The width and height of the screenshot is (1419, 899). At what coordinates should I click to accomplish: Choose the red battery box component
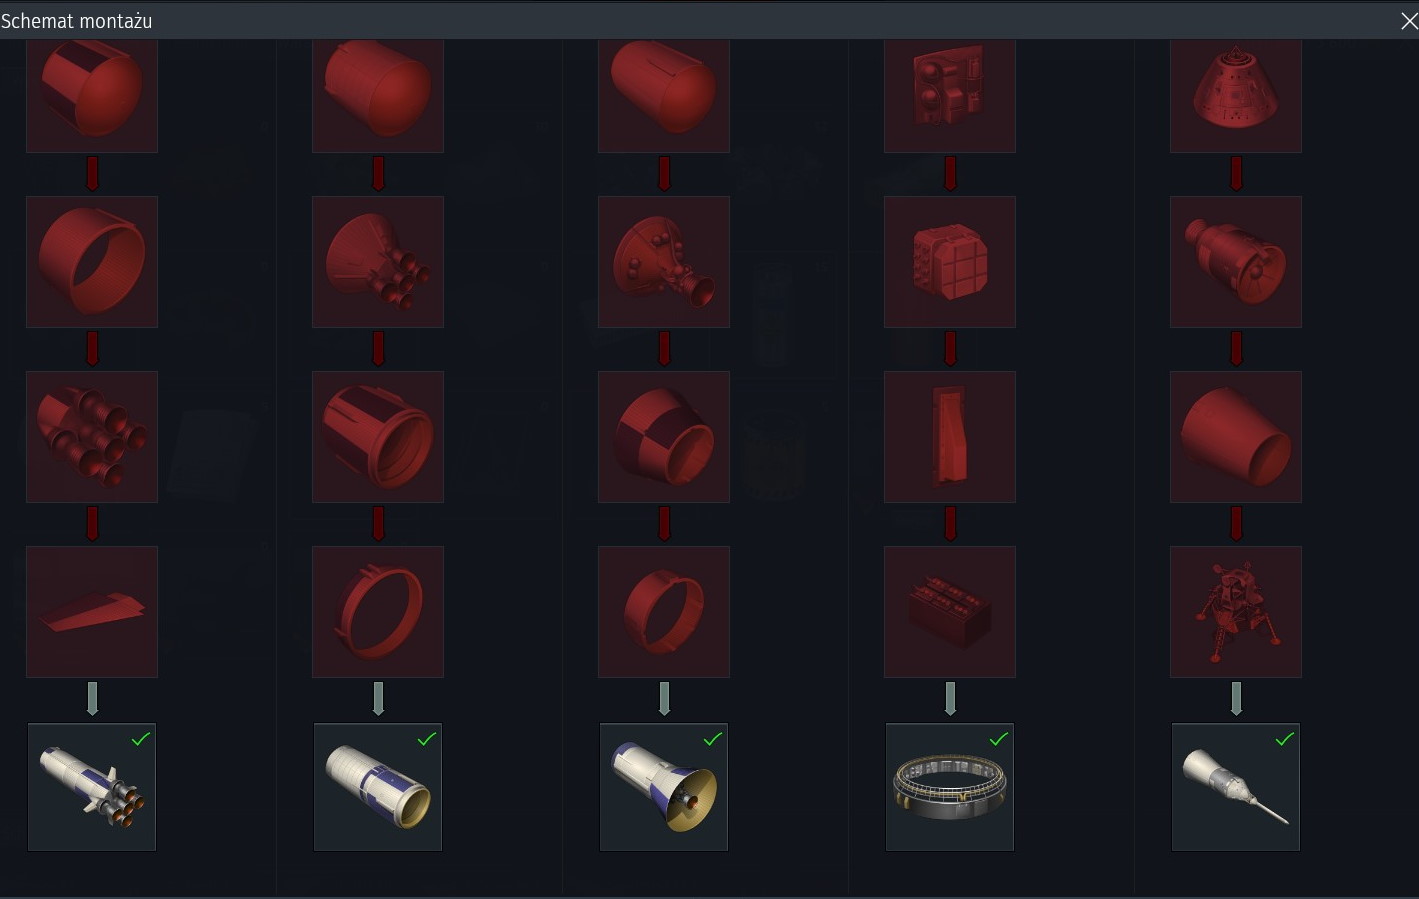point(950,612)
